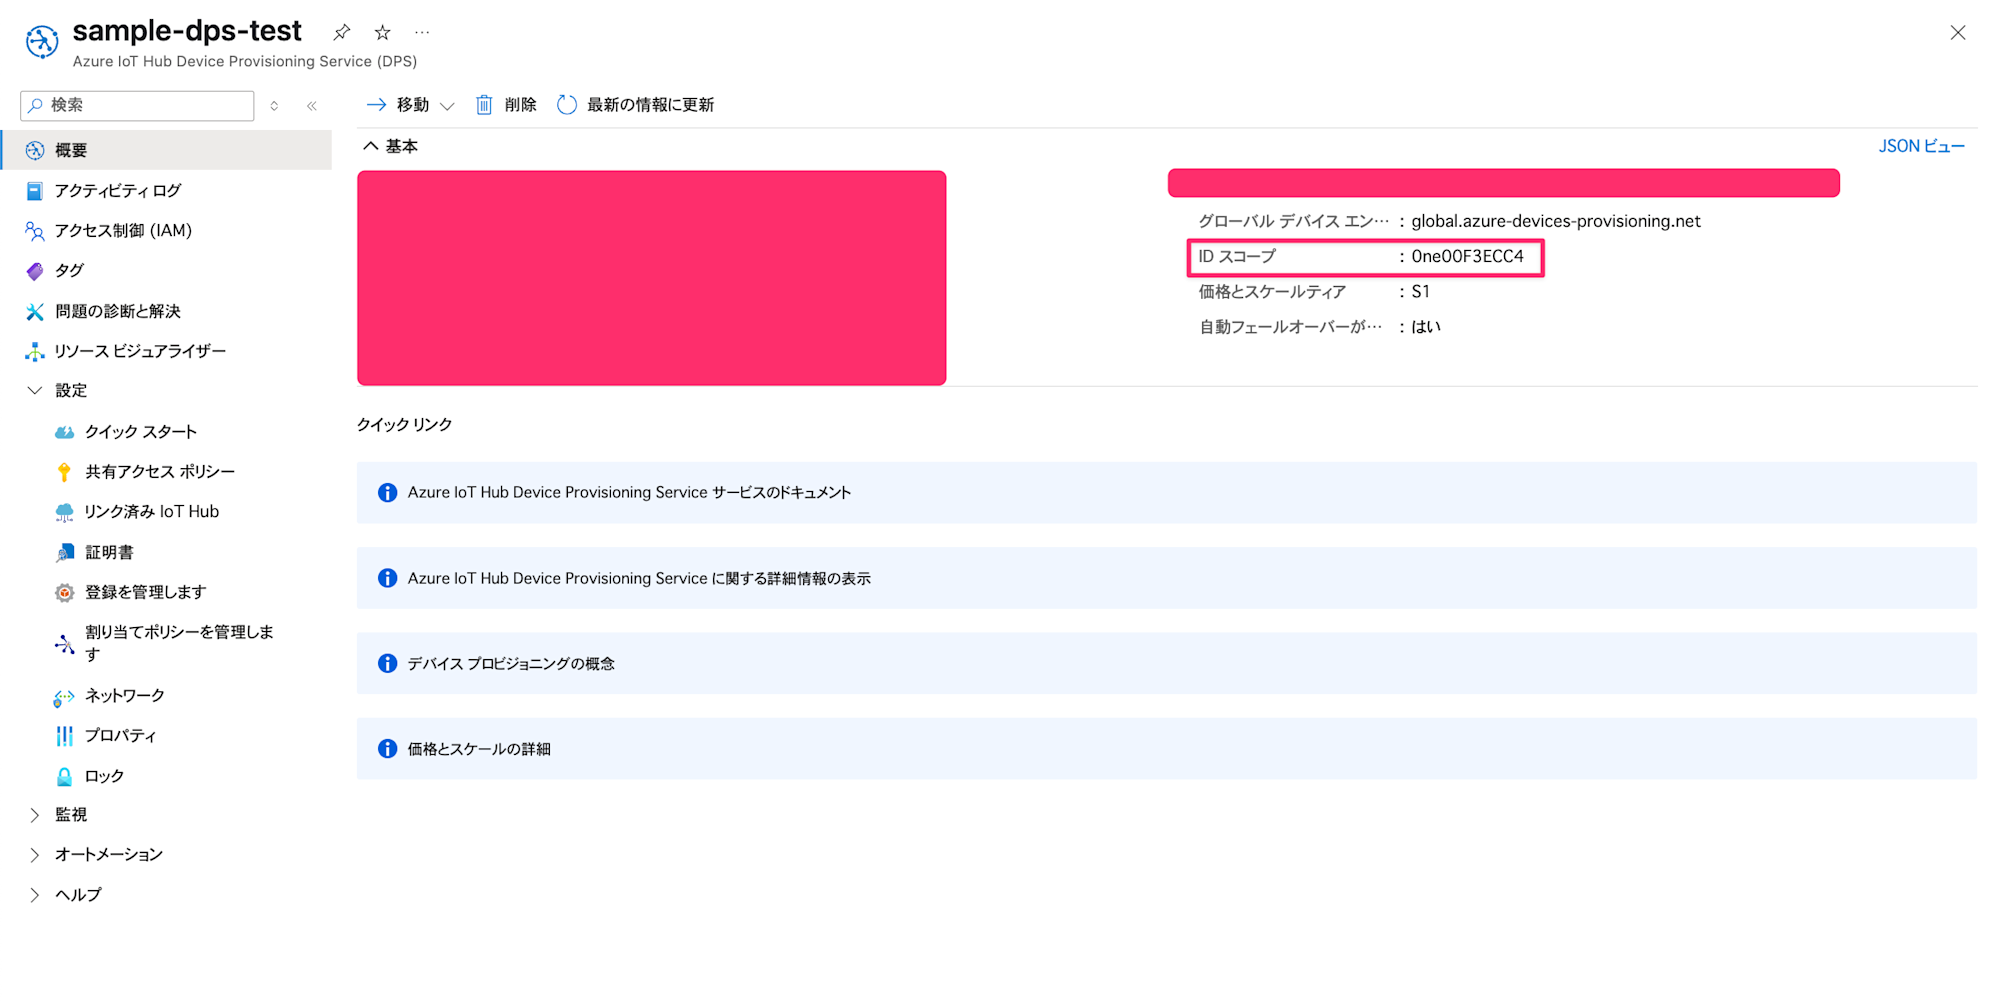Click the 概要 overview icon
Image resolution: width=2000 pixels, height=1008 pixels.
[35, 150]
